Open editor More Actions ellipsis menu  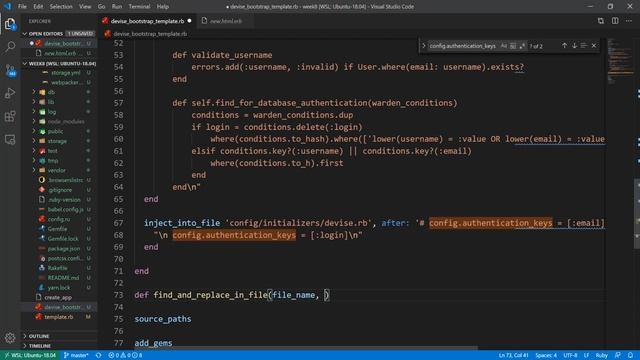click(629, 21)
